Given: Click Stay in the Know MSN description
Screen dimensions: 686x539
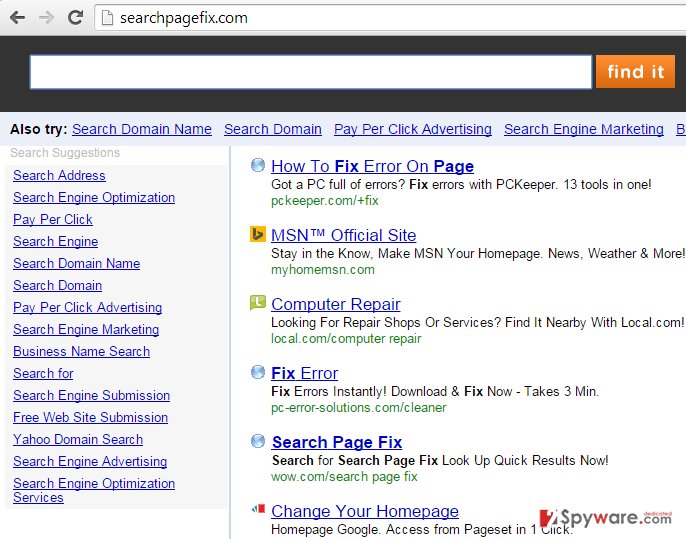Looking at the screenshot, I should coord(478,253).
